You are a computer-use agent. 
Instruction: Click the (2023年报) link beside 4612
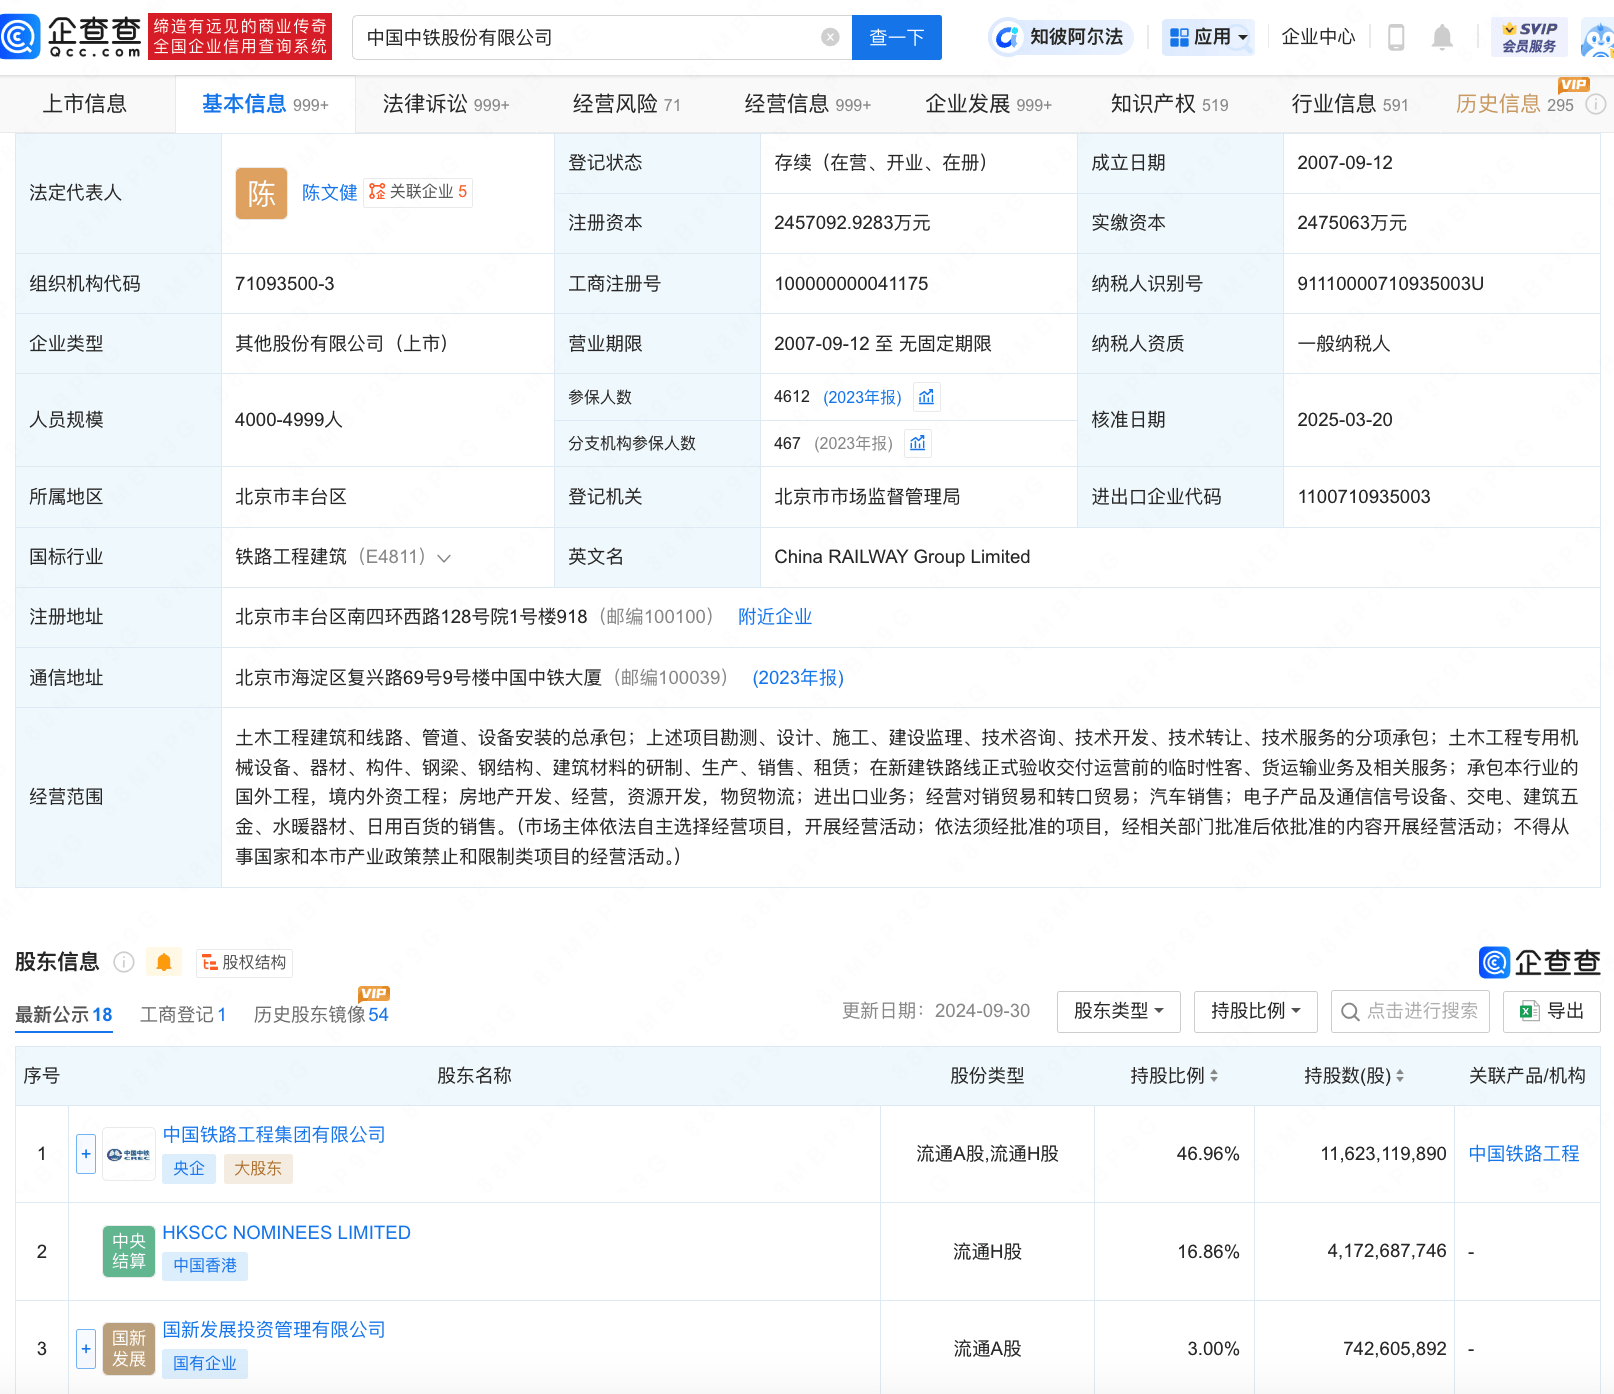click(862, 397)
